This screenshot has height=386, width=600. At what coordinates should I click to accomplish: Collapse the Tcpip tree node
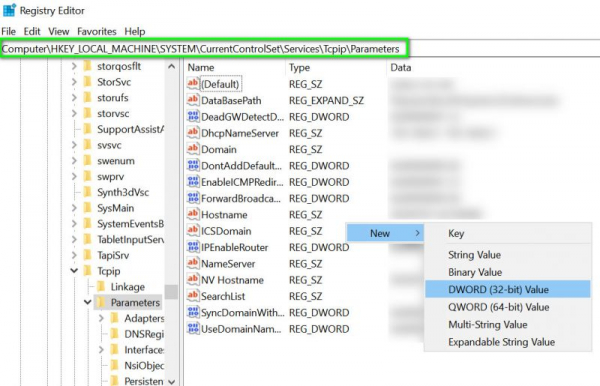click(74, 271)
